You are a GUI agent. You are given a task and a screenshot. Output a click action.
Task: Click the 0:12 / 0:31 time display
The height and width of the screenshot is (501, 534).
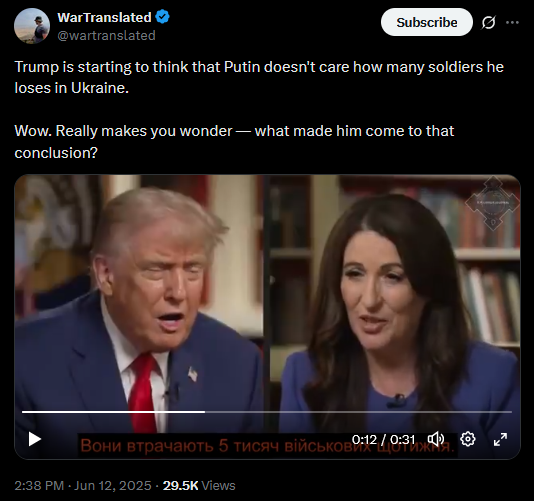coord(383,439)
